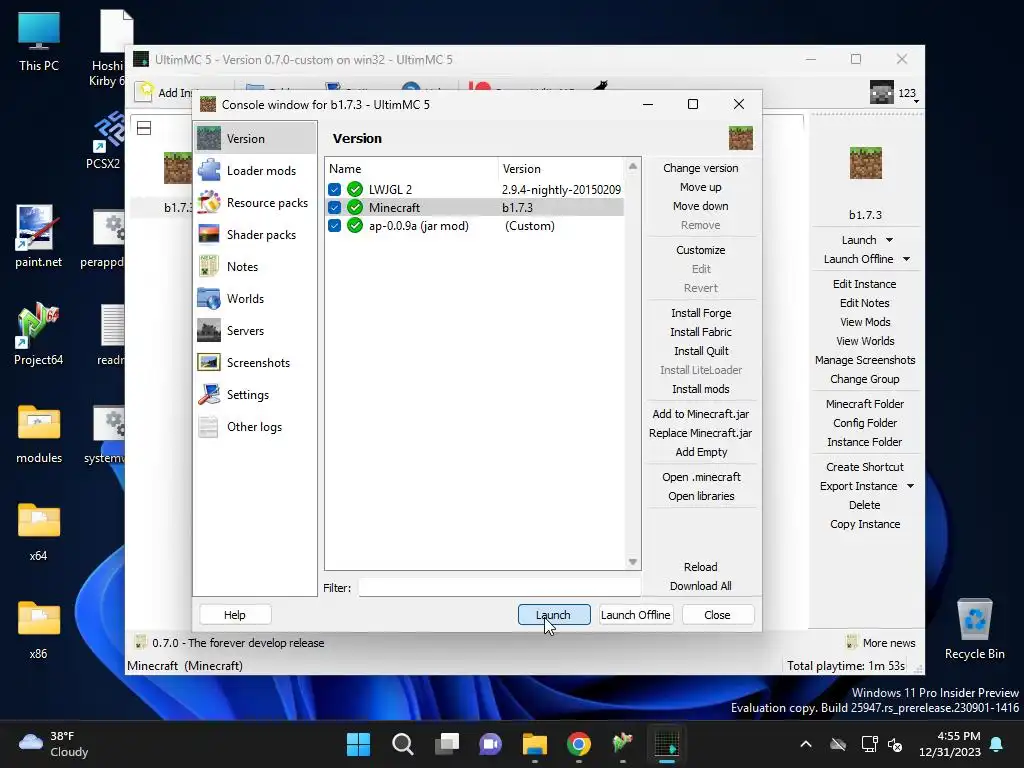1024x768 pixels.
Task: Uncheck the LWJGL 2 component checkbox
Action: [334, 189]
